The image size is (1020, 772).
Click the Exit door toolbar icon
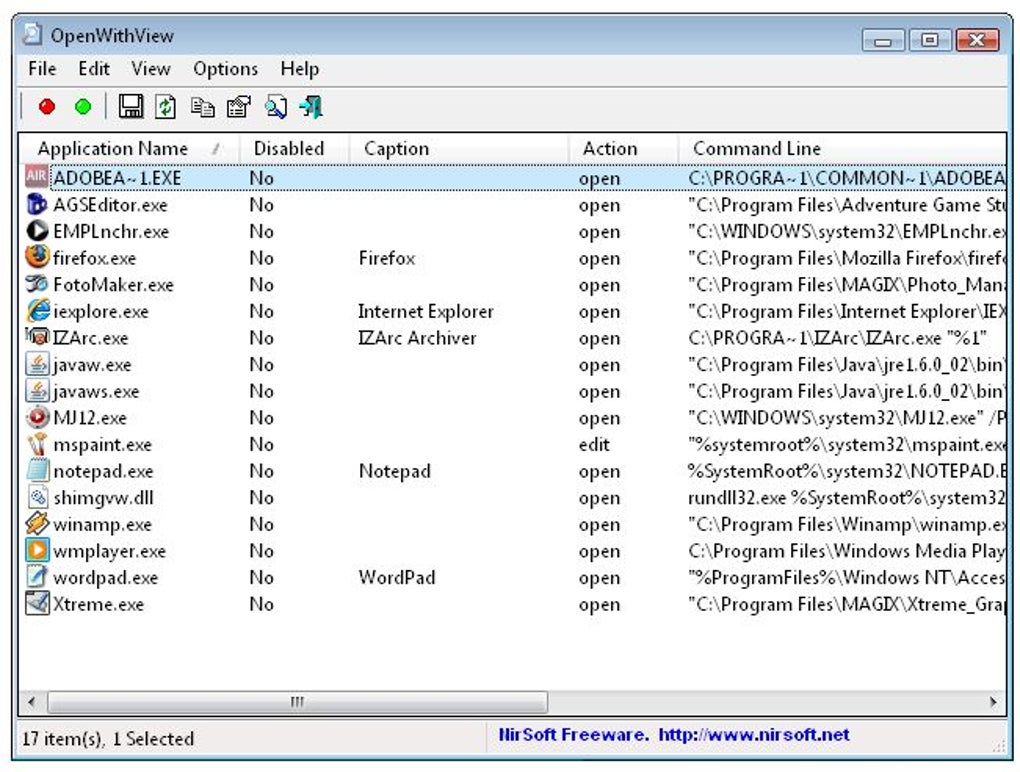tap(311, 107)
